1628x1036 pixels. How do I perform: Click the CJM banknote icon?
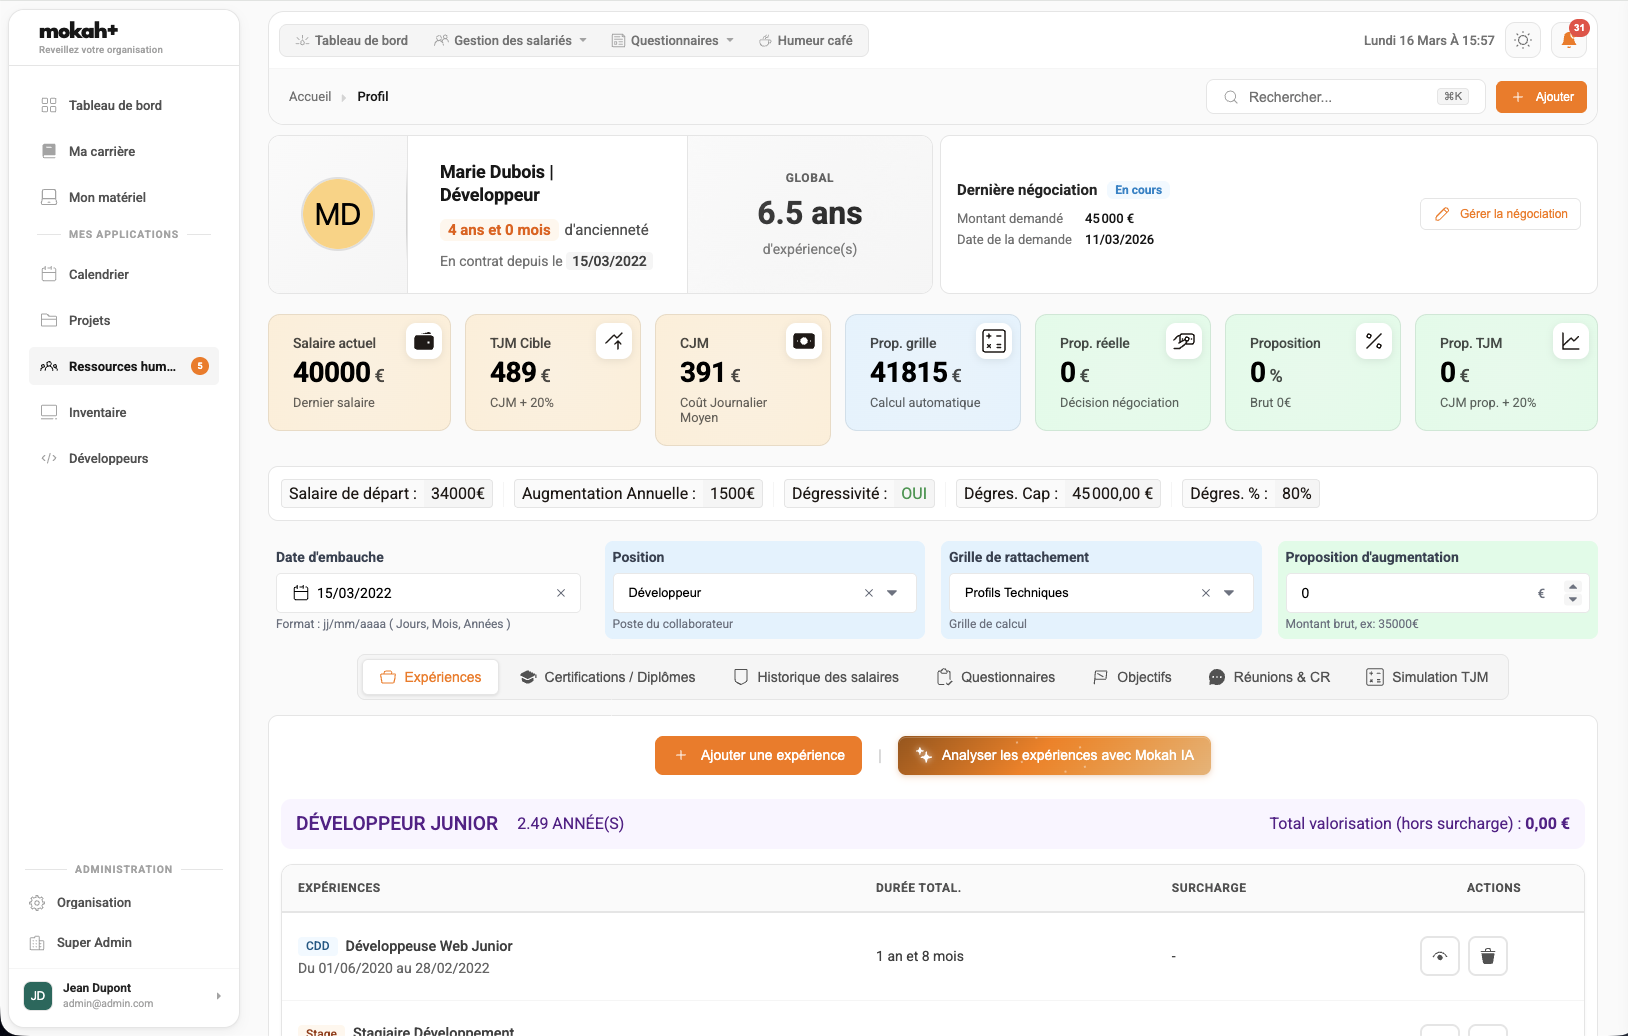coord(804,341)
